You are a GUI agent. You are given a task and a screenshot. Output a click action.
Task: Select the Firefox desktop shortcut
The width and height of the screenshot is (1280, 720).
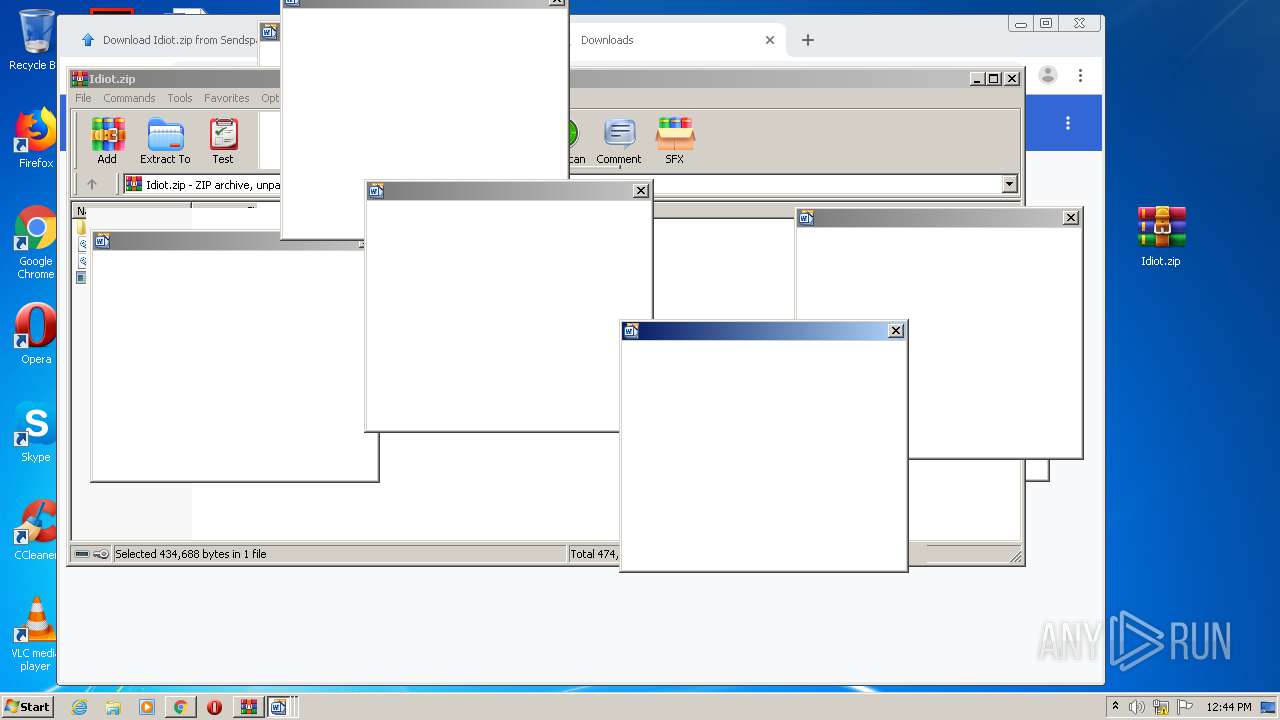pos(36,138)
